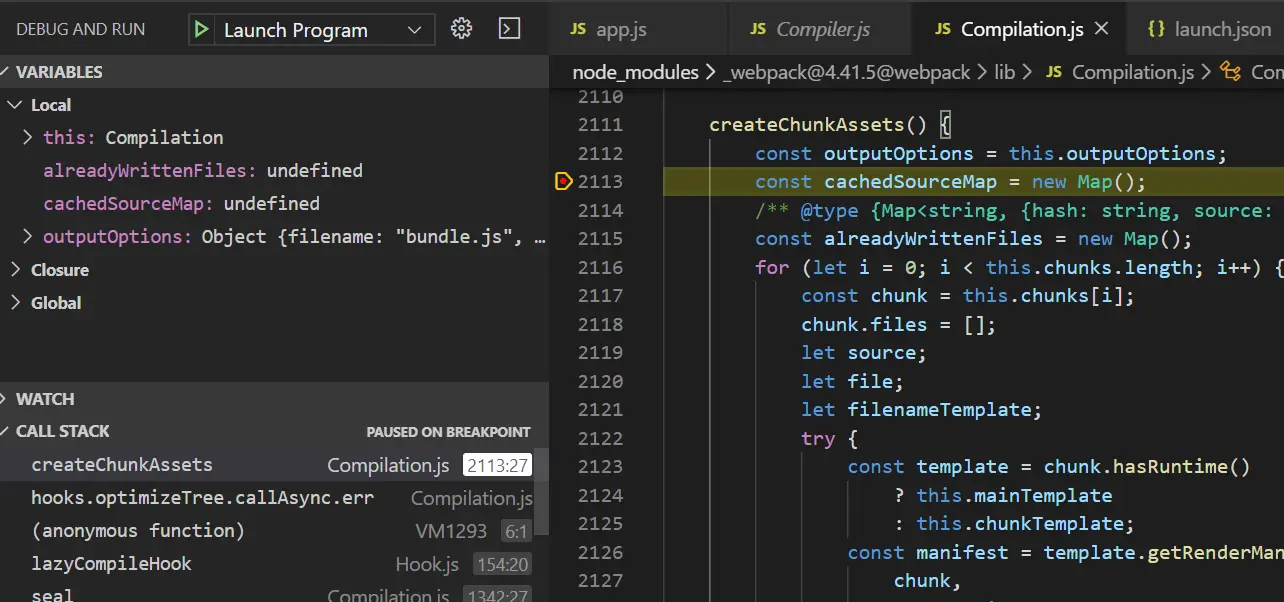Click the JS icon on app.js tab
The width and height of the screenshot is (1284, 602).
click(578, 29)
